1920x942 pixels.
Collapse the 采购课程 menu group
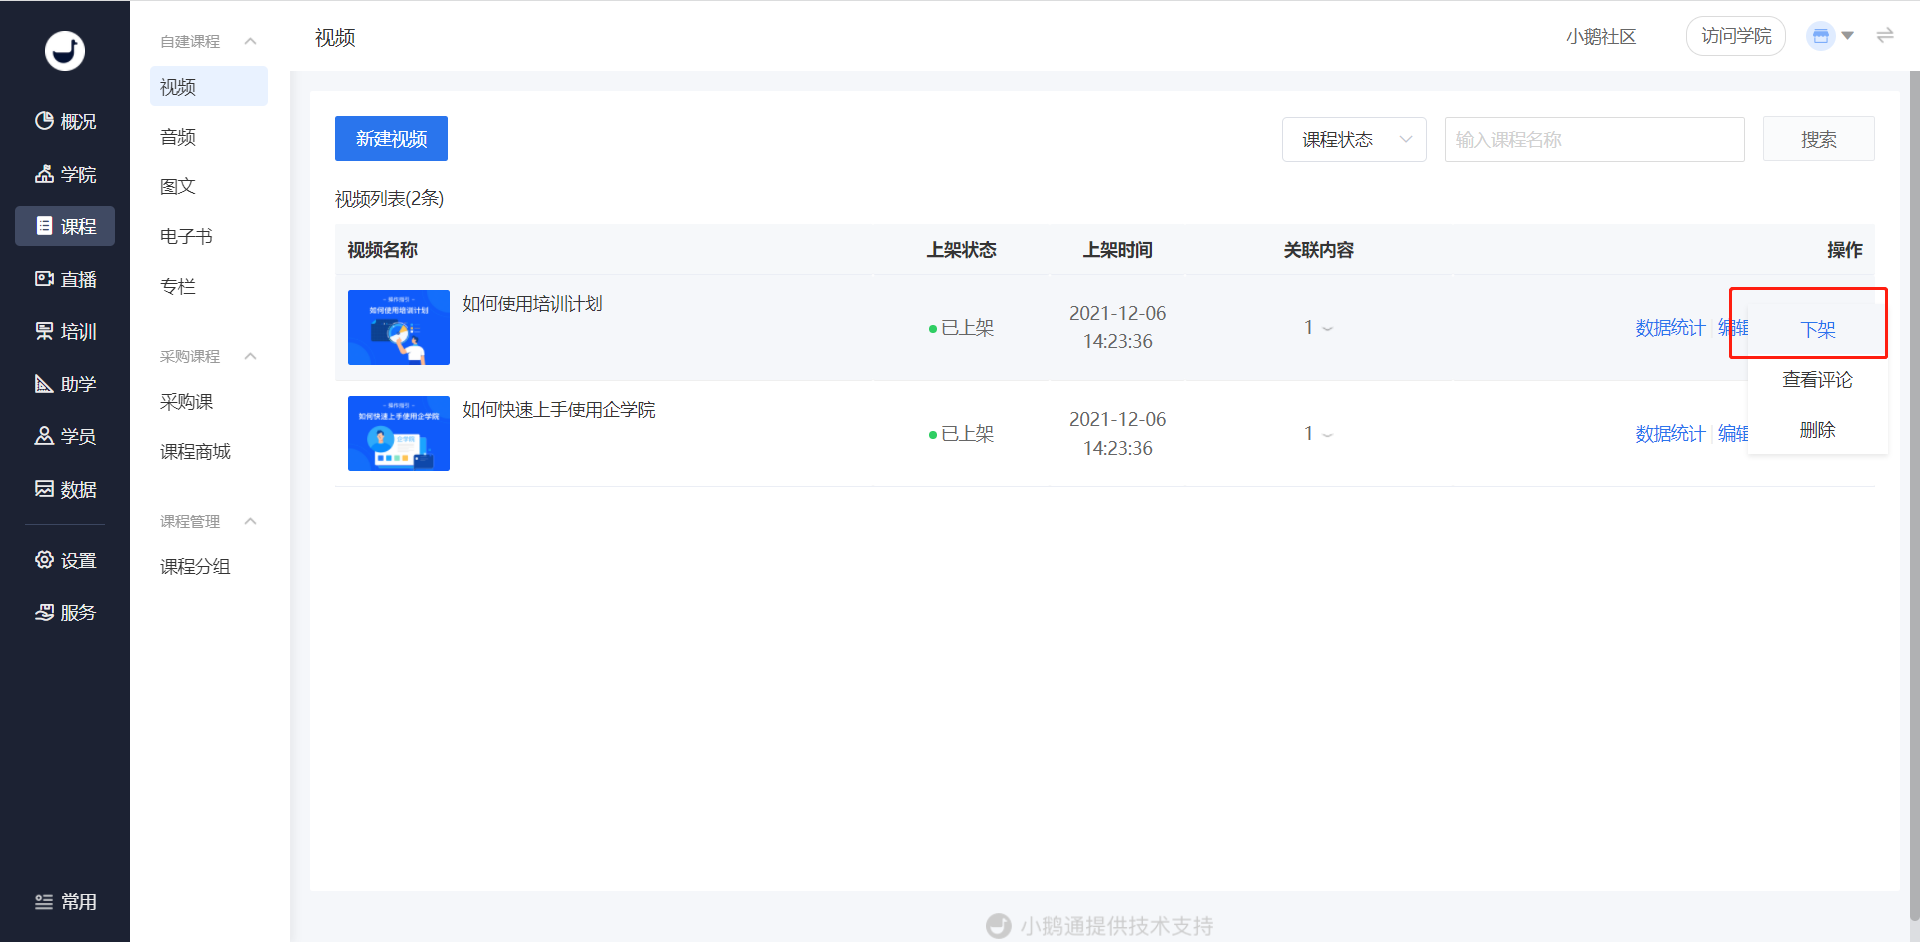point(251,356)
